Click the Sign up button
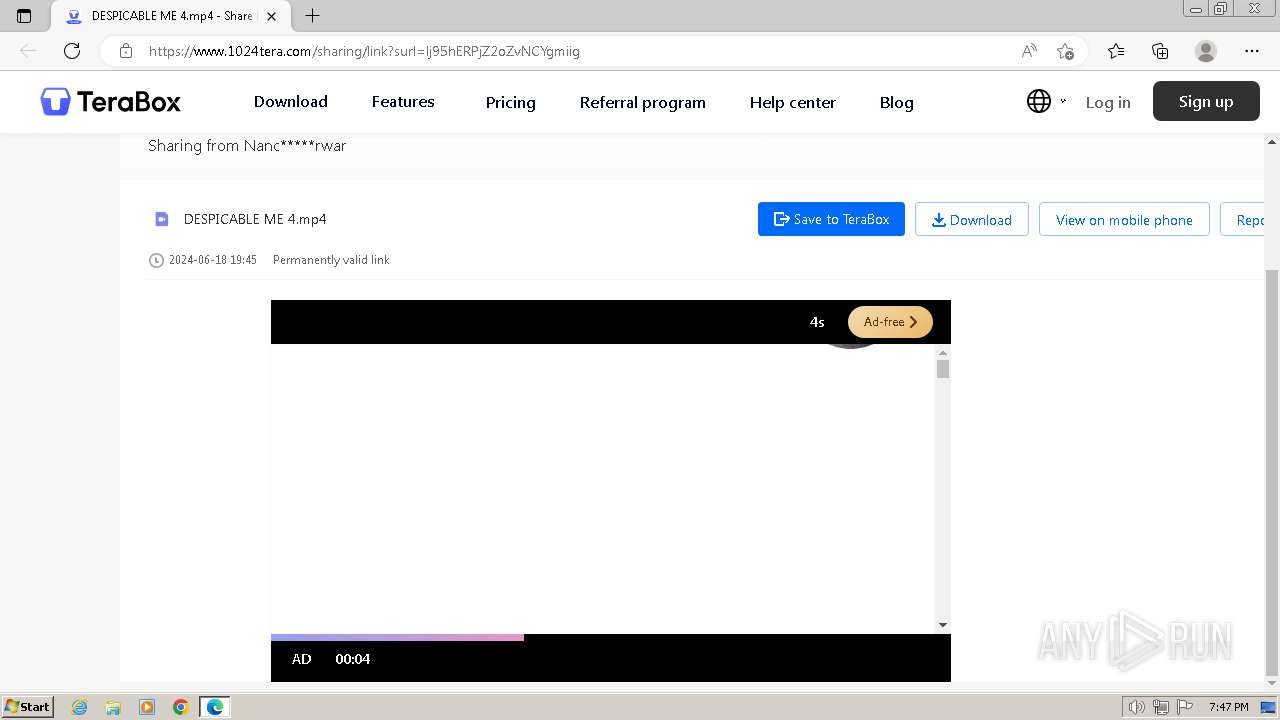Screen dimensions: 1280x720 (x=1206, y=101)
